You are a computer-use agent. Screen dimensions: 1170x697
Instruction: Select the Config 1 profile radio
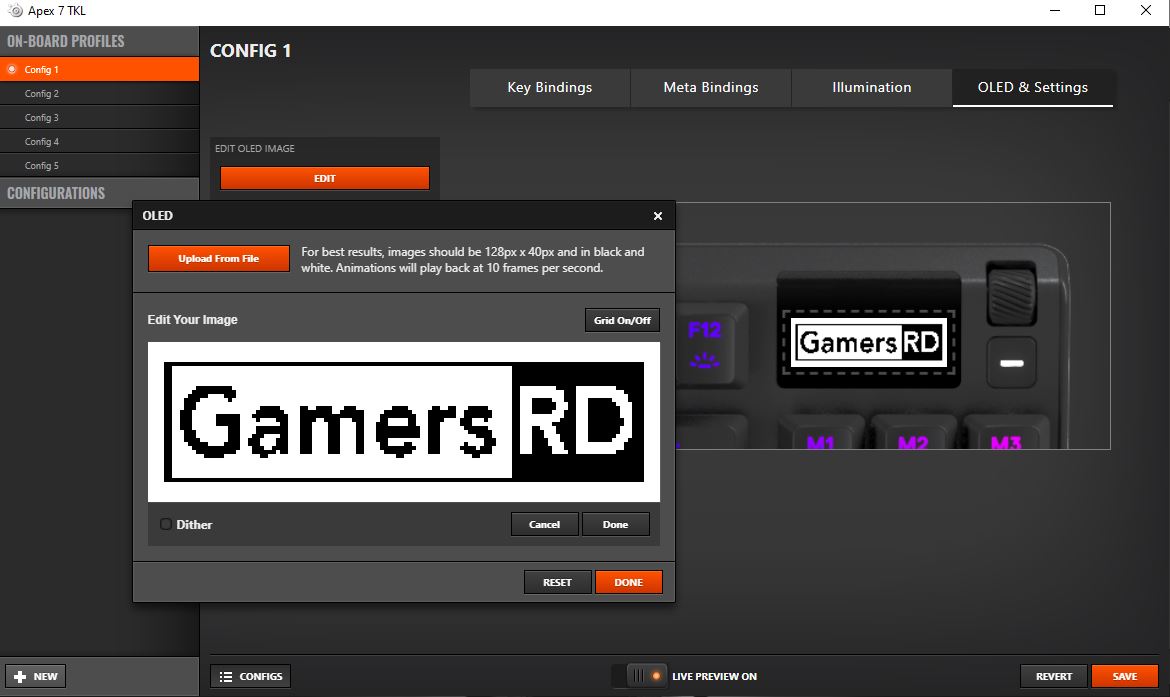tap(12, 69)
